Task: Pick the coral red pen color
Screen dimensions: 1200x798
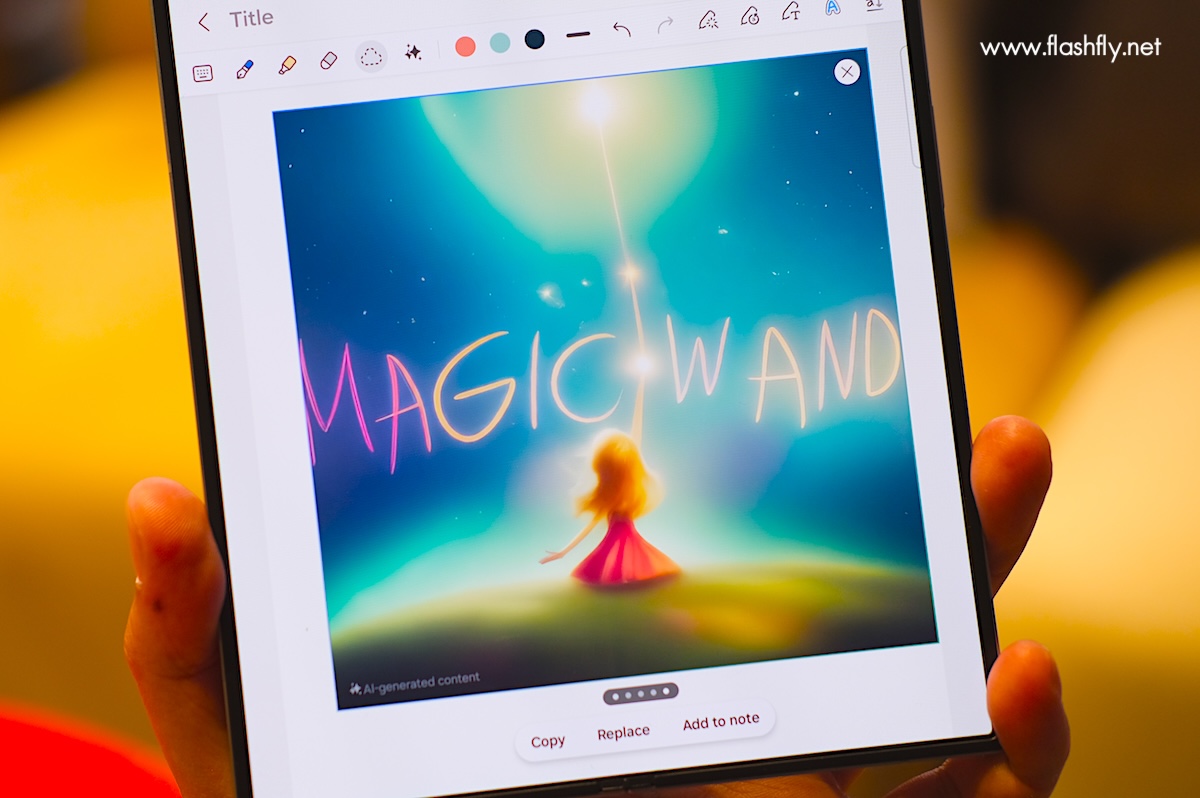Action: coord(465,46)
